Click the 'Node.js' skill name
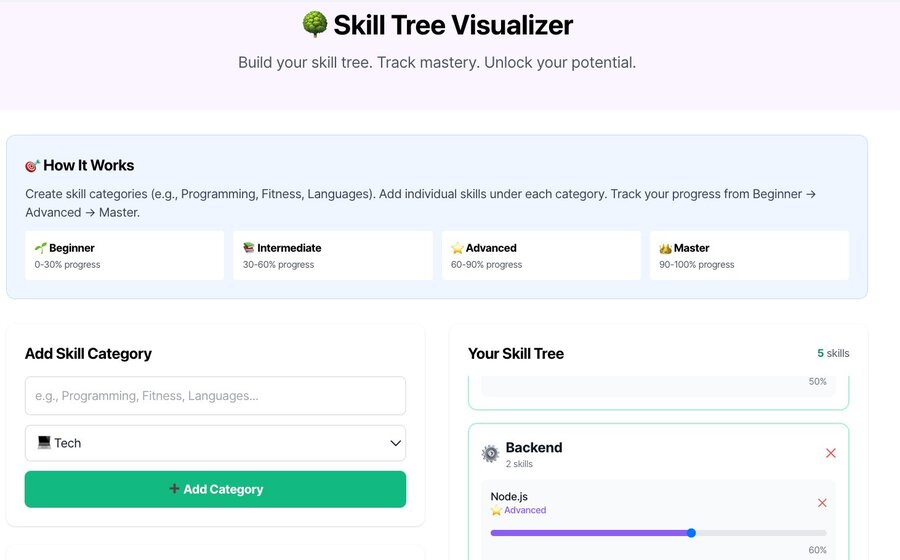The image size is (900, 560). 509,496
